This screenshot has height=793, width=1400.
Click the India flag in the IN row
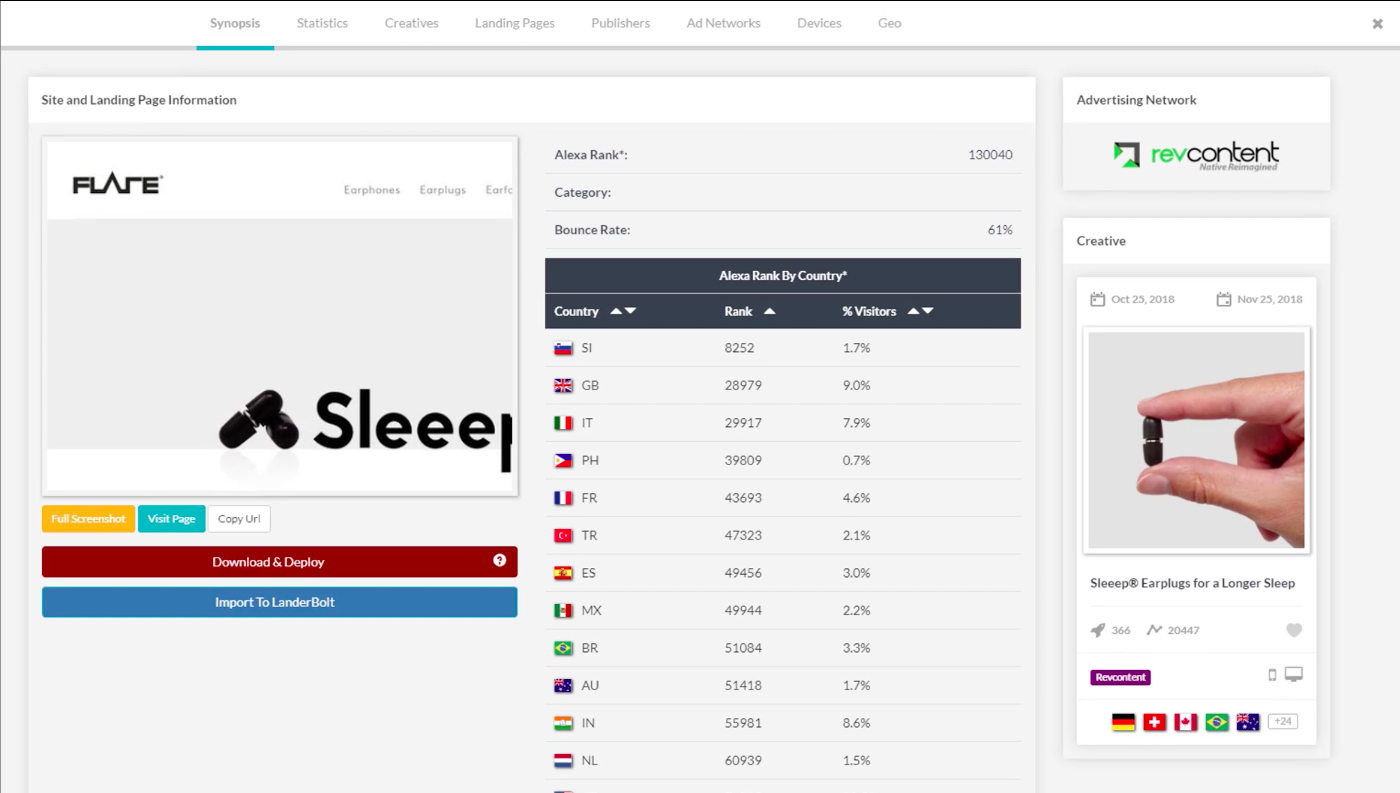coord(563,723)
